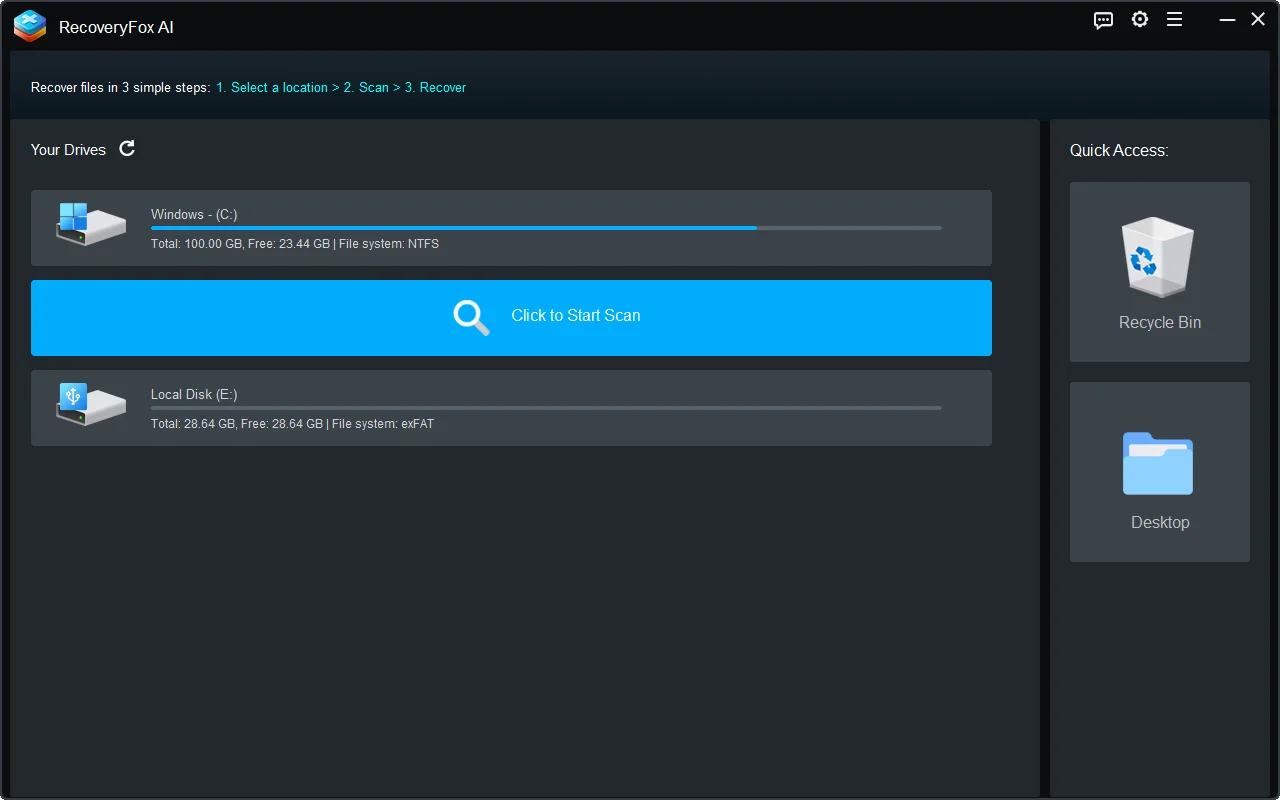Viewport: 1280px width, 800px height.
Task: Open the Select a location step link
Action: [272, 87]
